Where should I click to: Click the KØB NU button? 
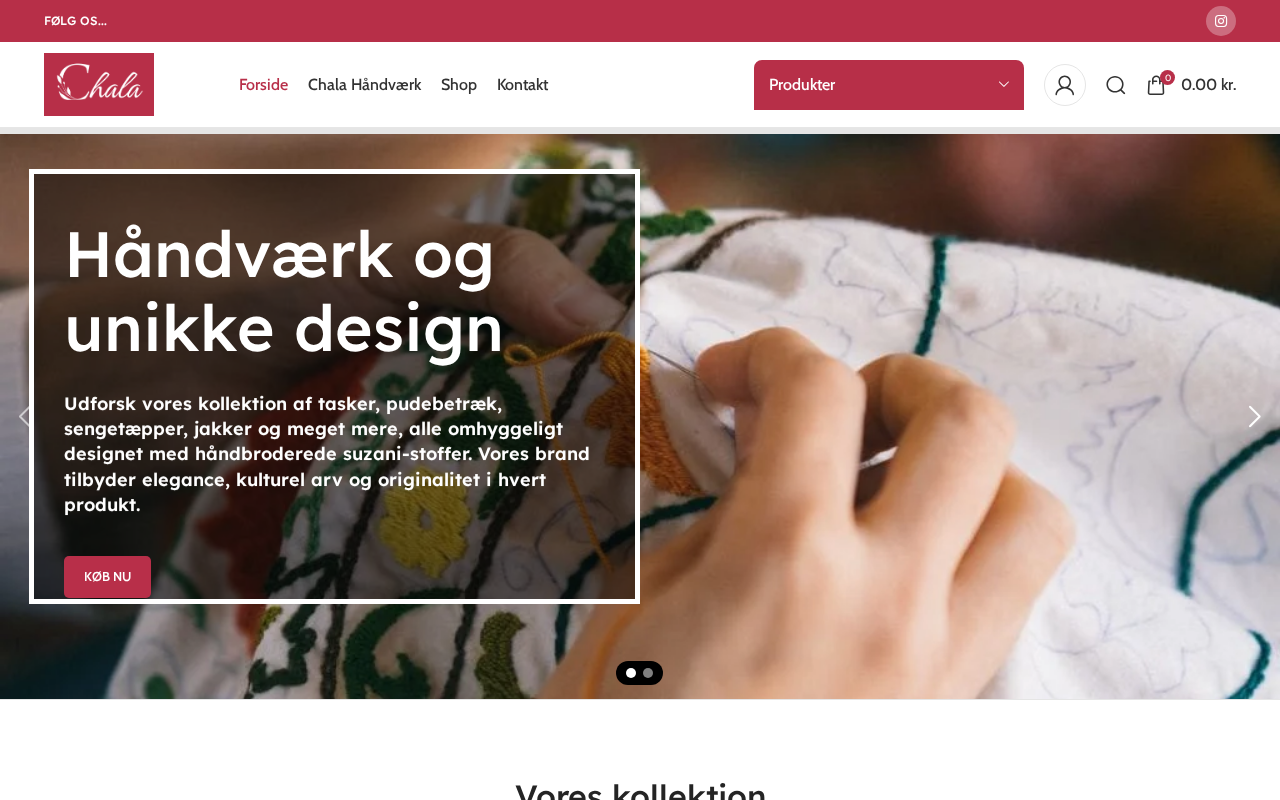coord(107,577)
